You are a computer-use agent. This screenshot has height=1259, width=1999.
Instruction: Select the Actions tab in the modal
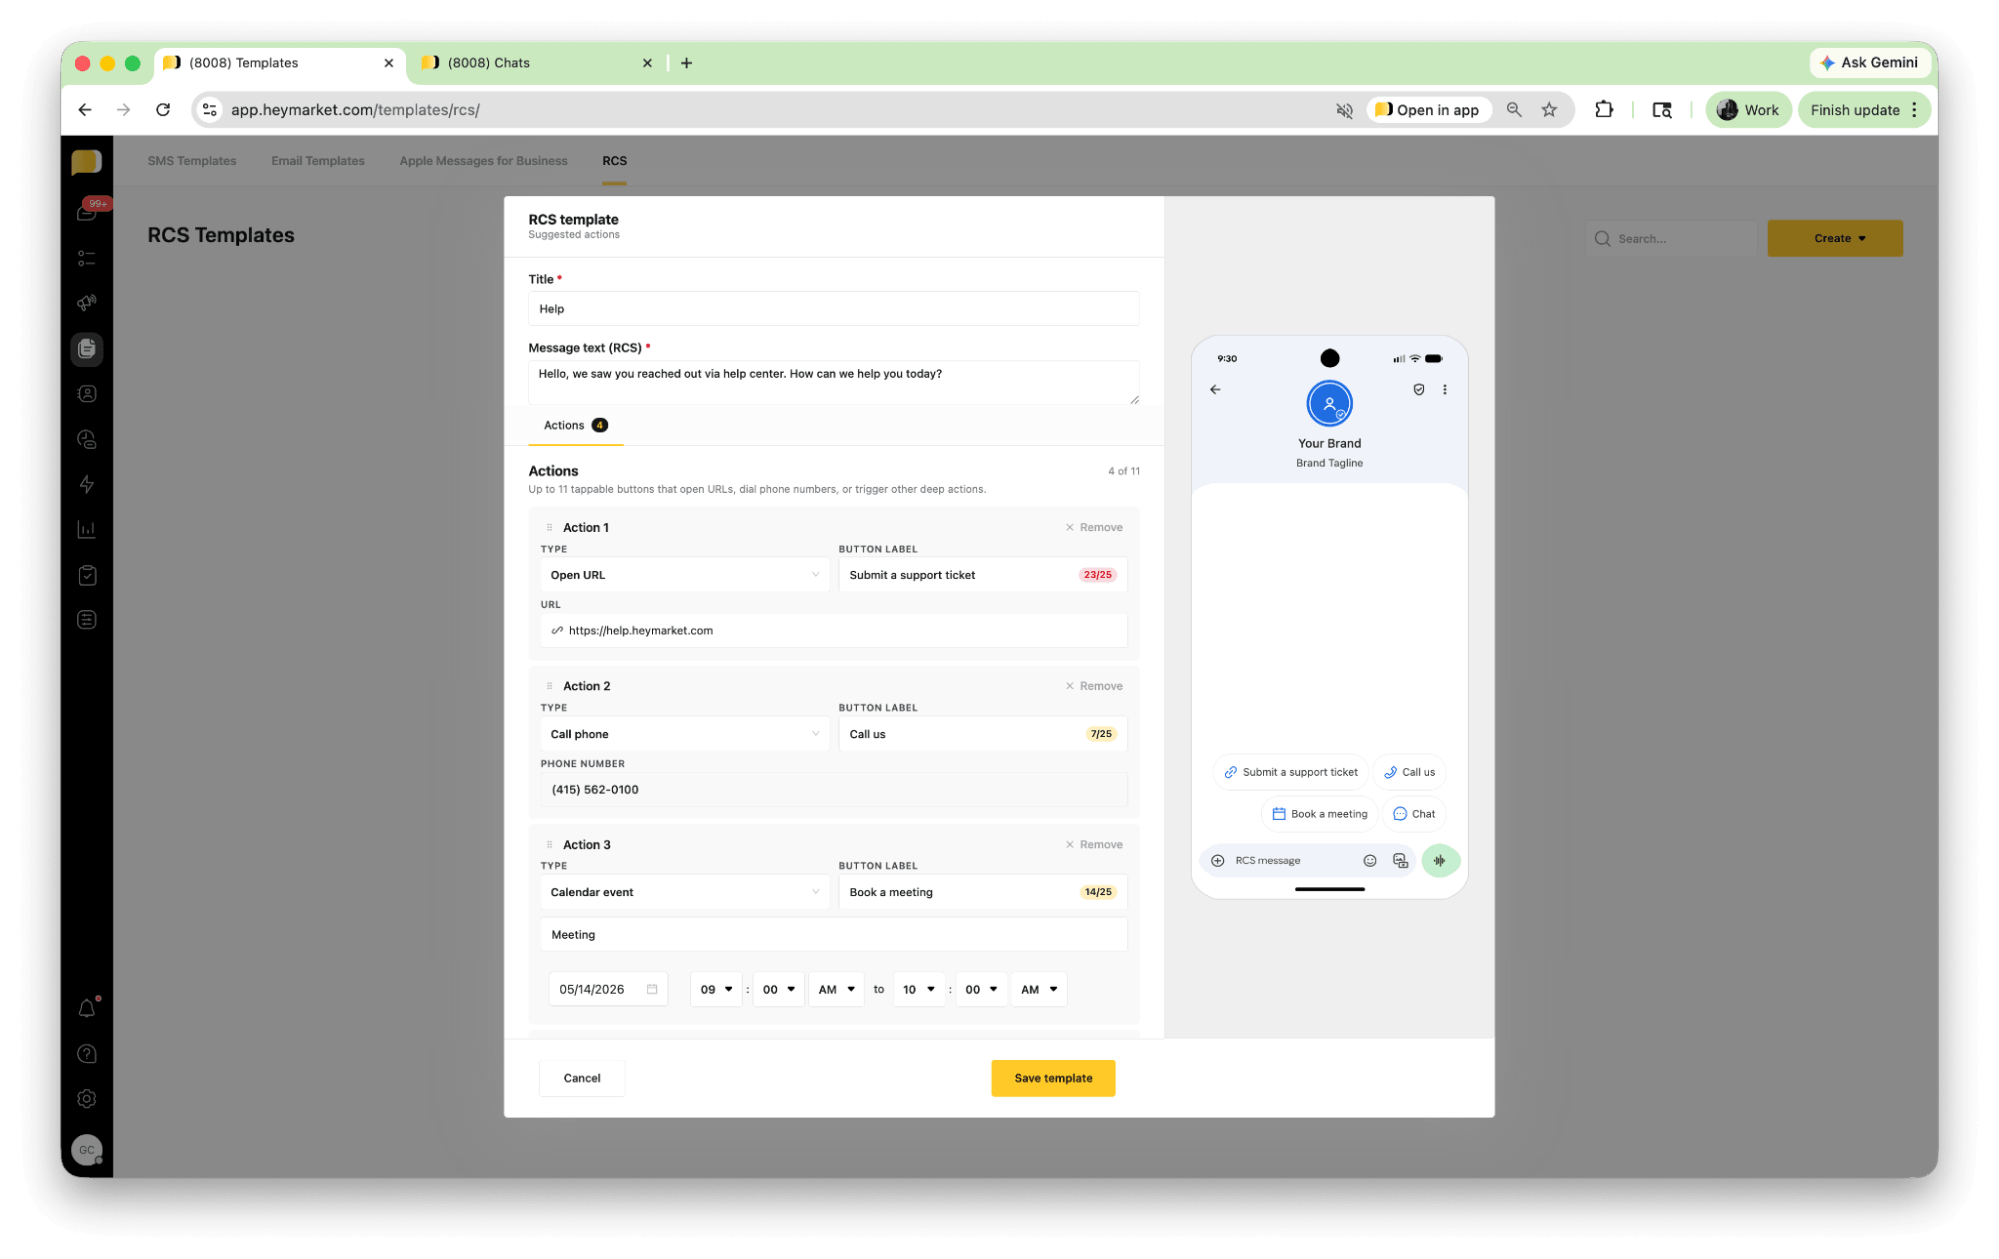point(575,425)
